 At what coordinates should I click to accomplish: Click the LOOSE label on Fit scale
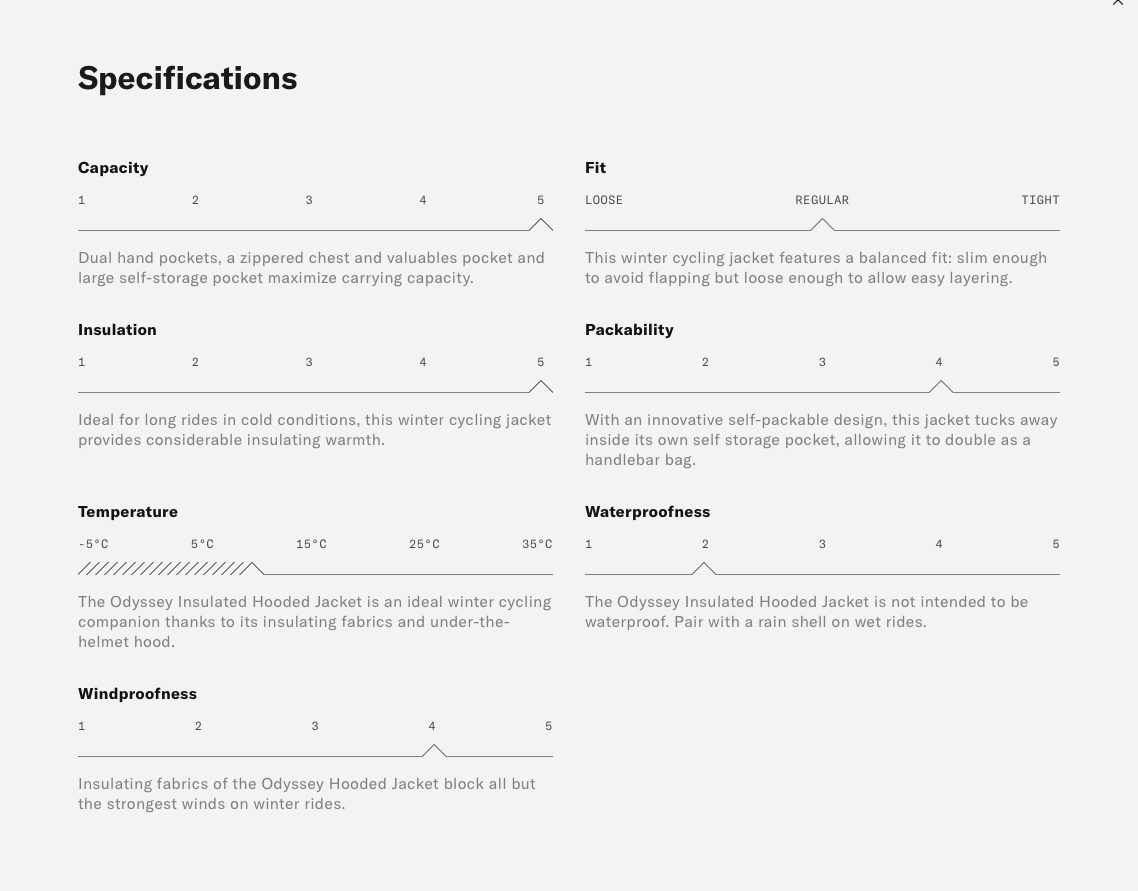pos(604,200)
